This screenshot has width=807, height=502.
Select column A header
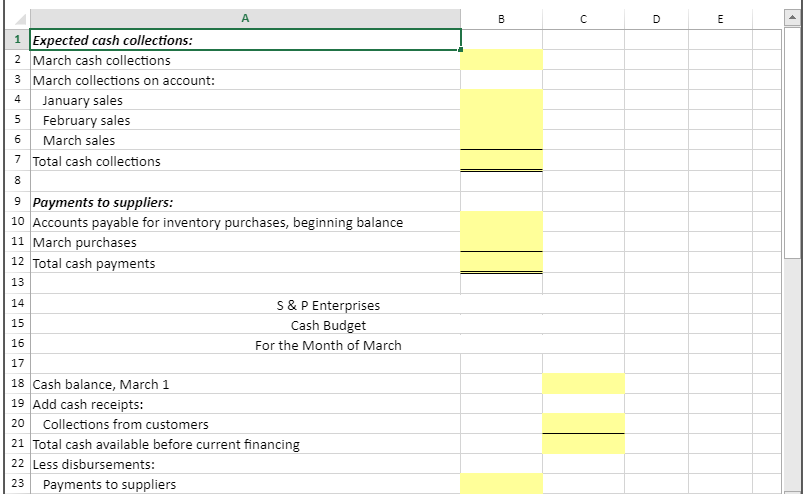click(x=245, y=19)
